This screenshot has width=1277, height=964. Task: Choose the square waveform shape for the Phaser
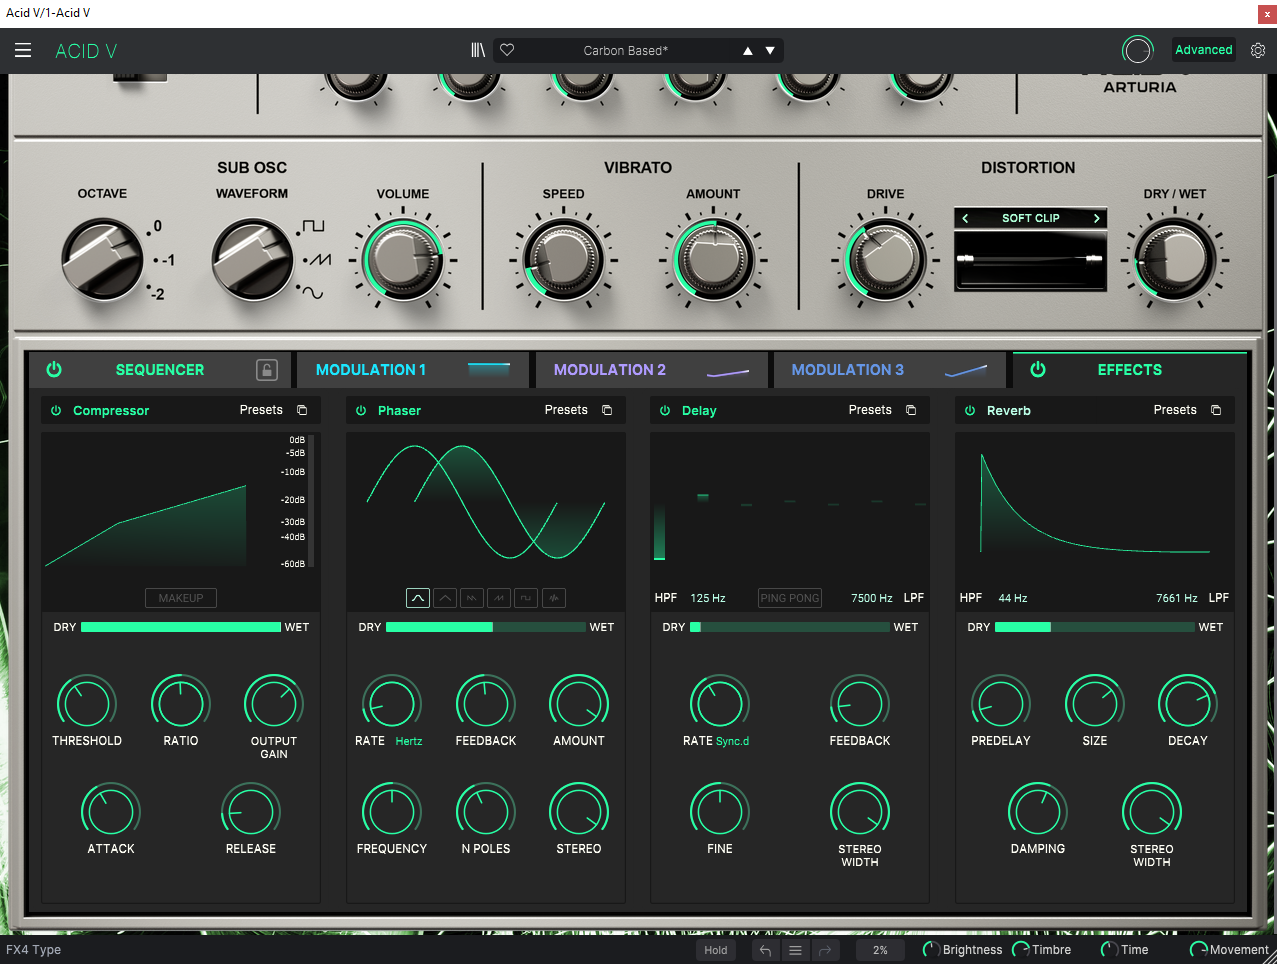[x=526, y=597]
